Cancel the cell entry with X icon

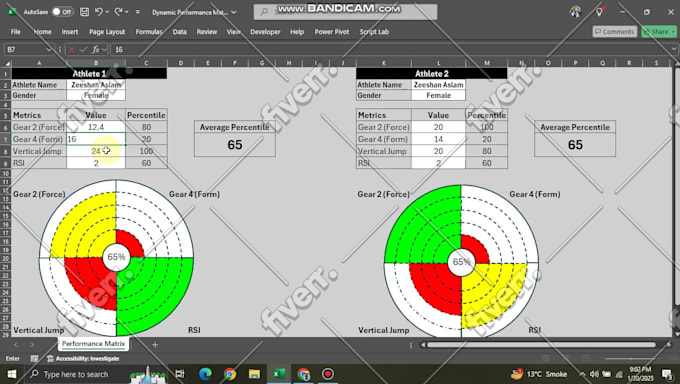pos(72,49)
